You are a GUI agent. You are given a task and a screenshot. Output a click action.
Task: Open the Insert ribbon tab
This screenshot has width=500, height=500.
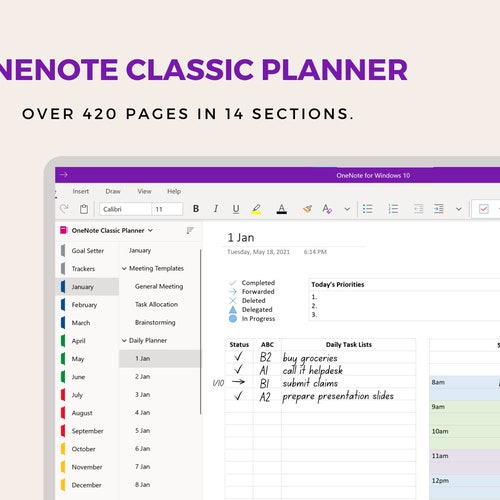(x=81, y=191)
